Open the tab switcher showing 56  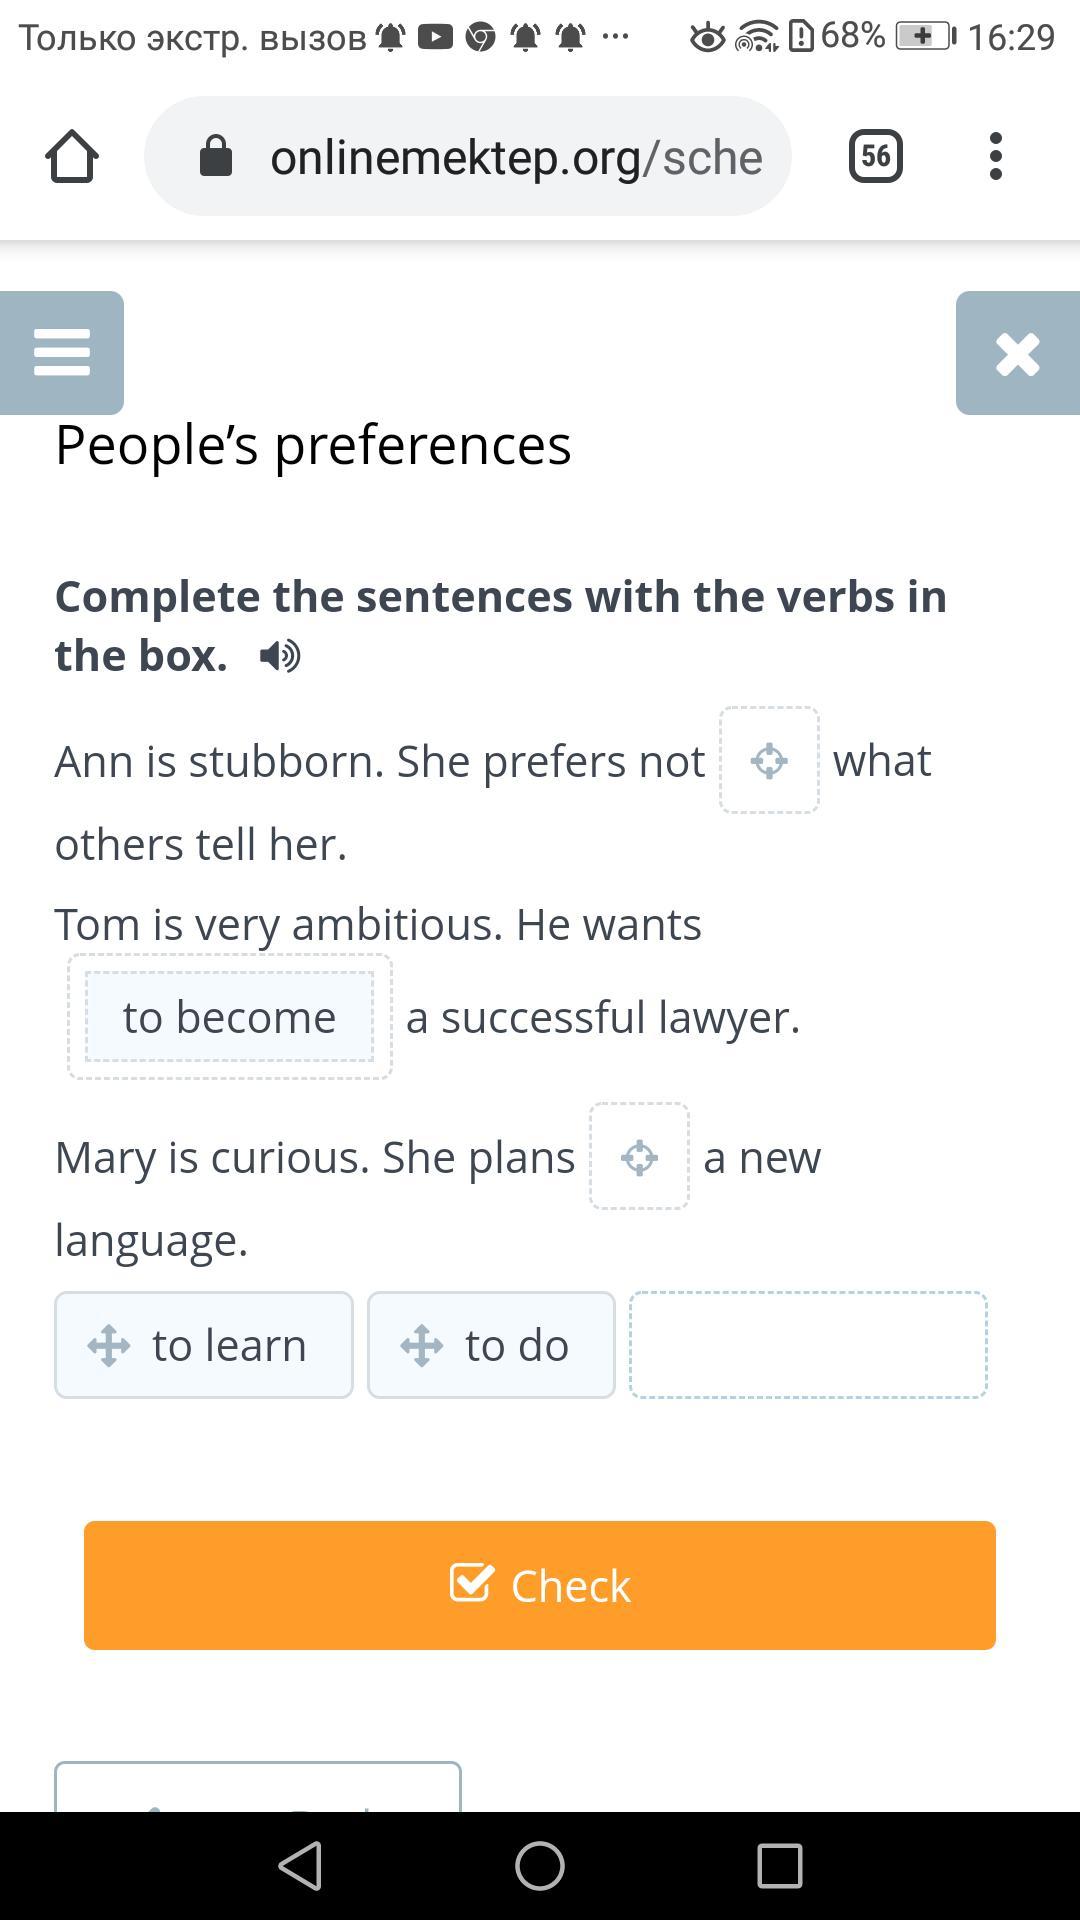click(876, 156)
